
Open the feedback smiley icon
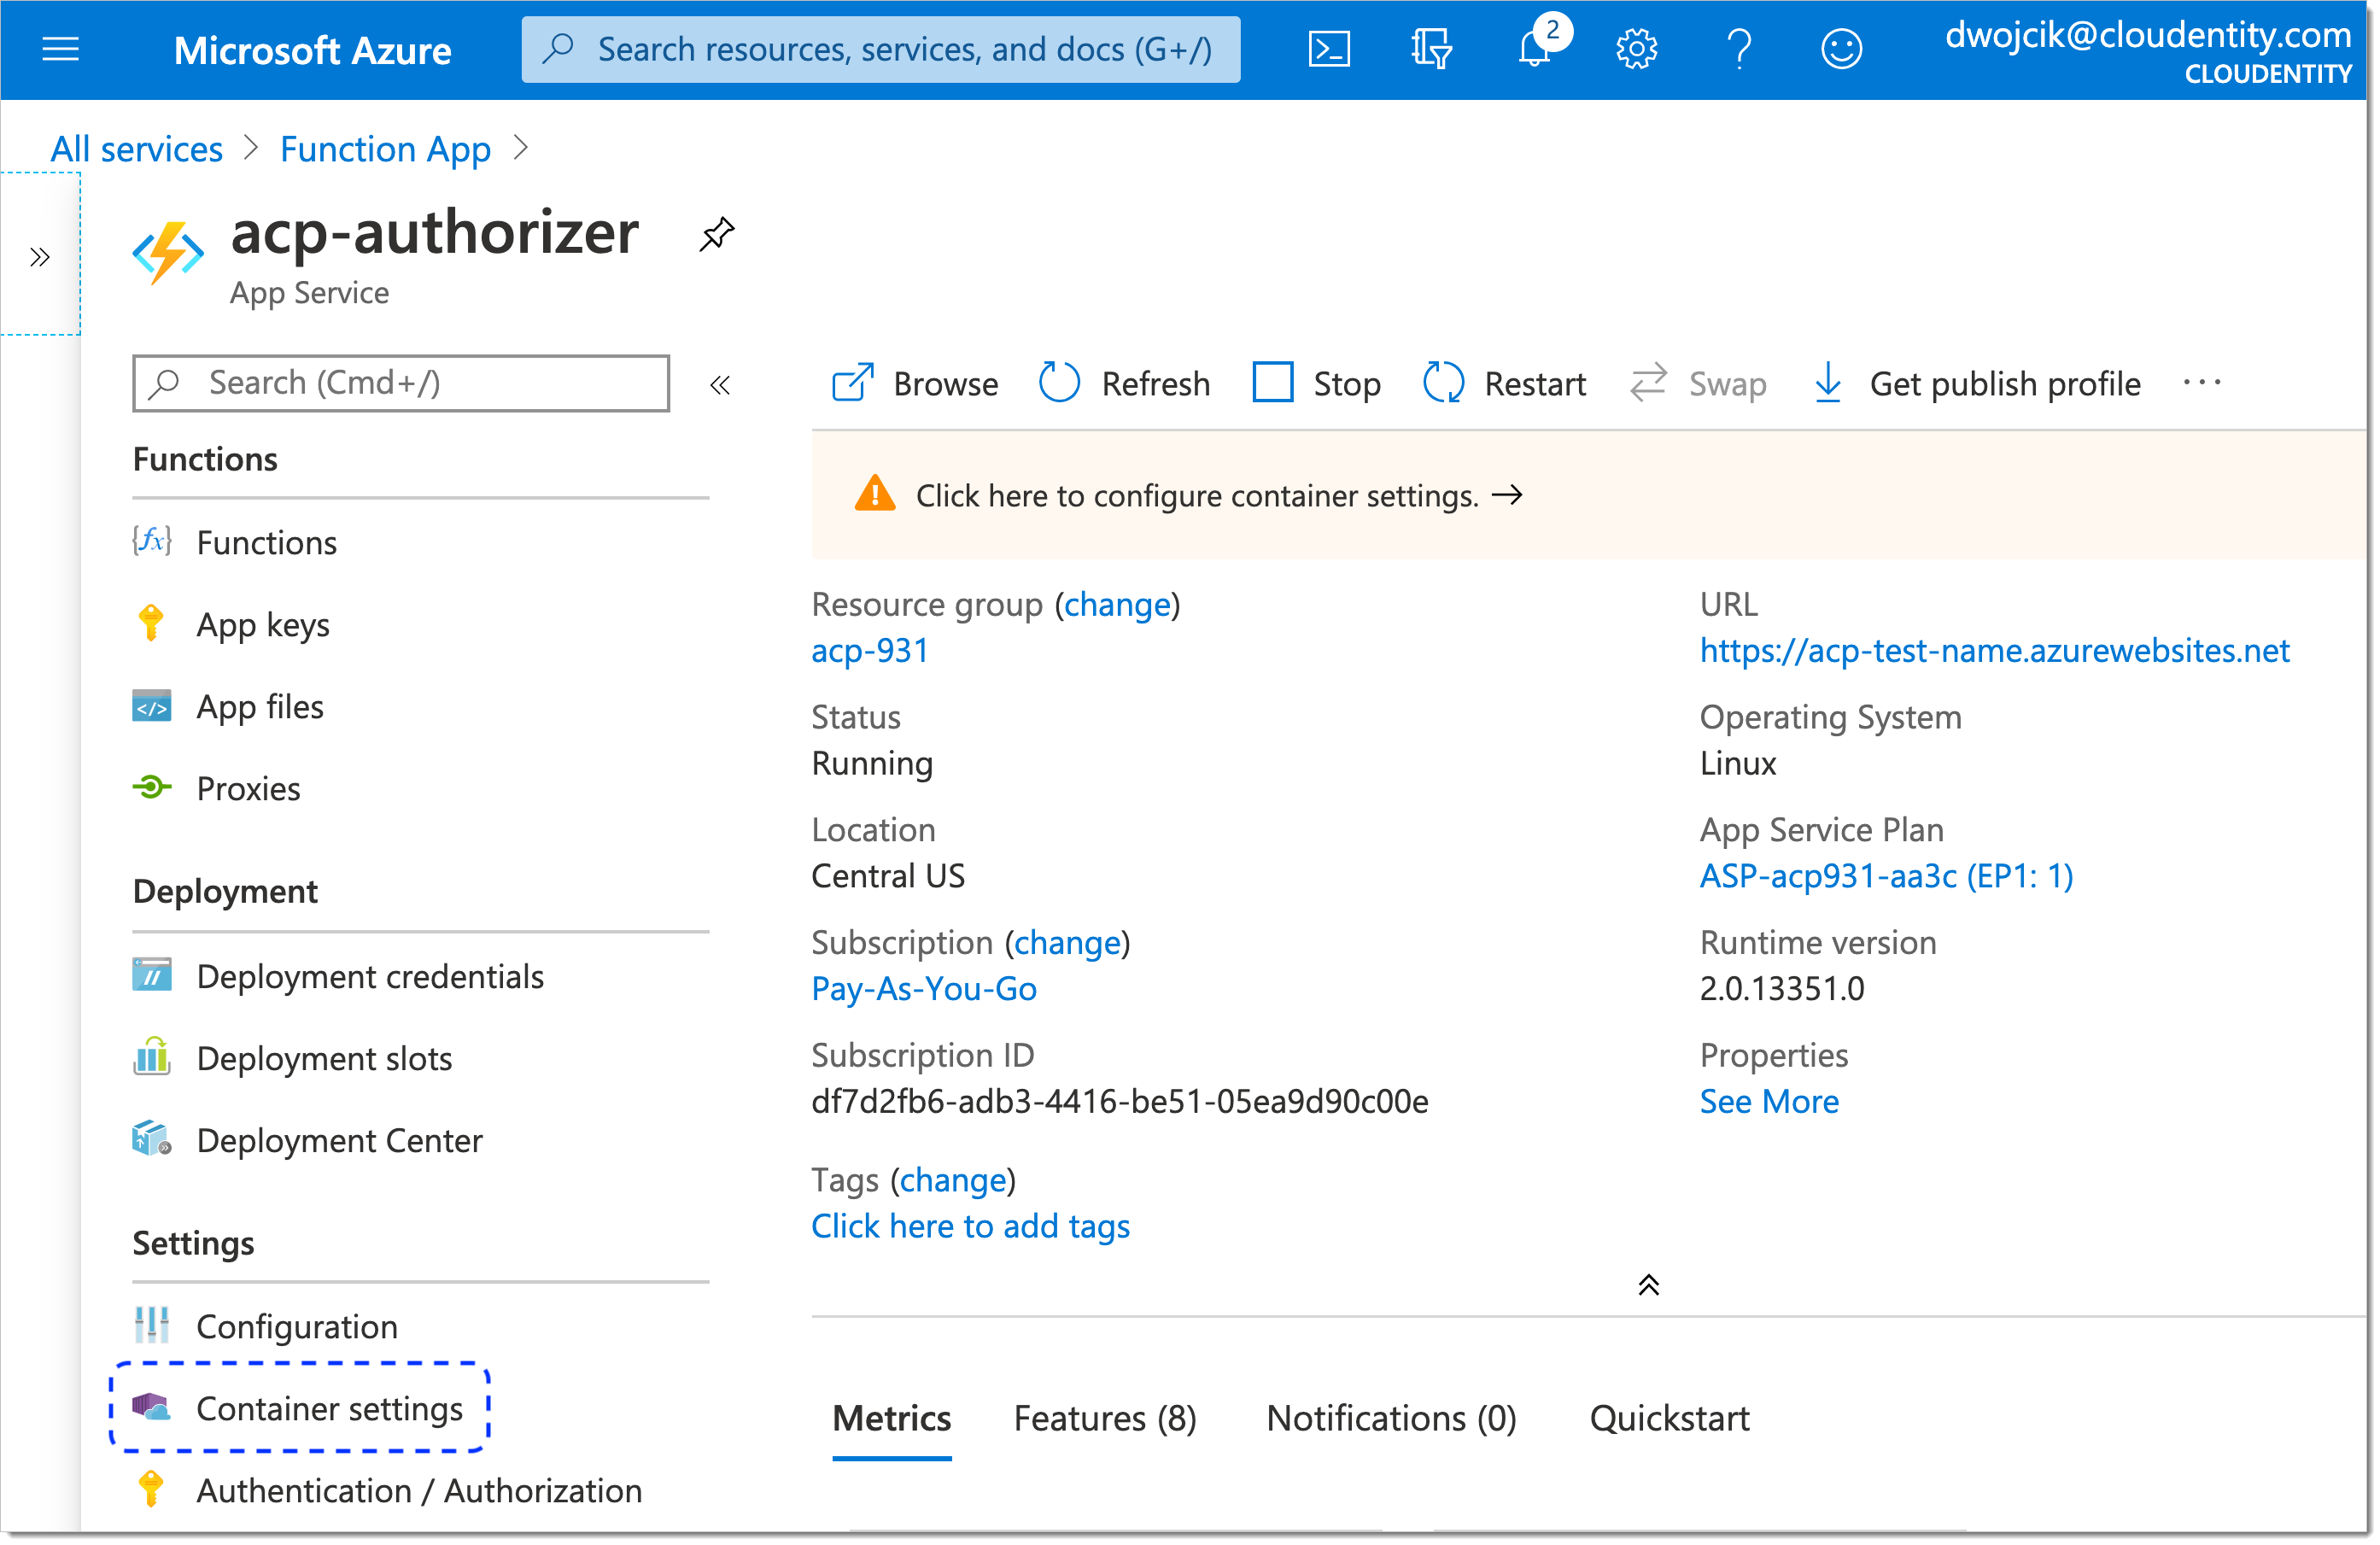point(1840,48)
